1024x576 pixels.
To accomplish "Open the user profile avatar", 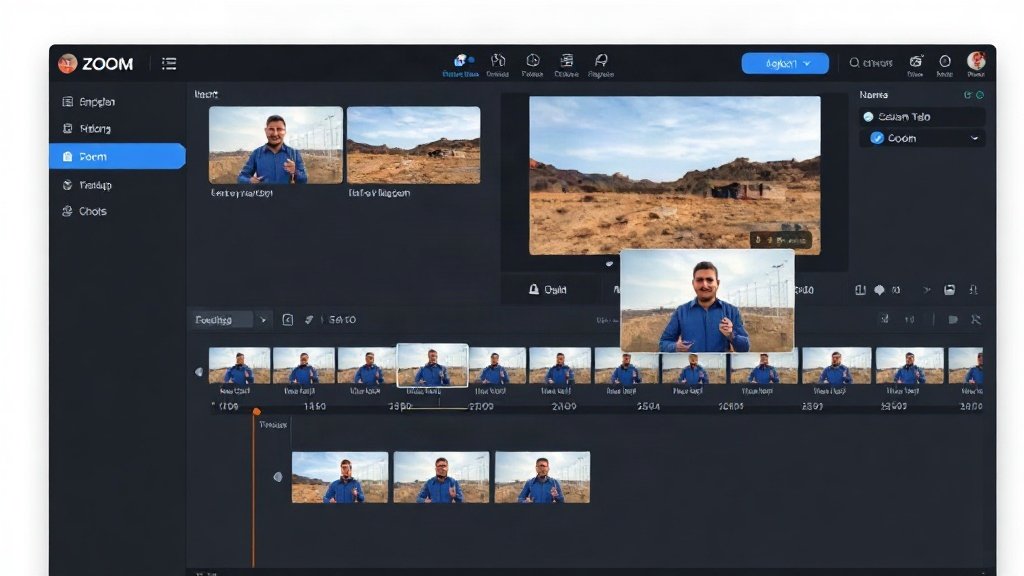I will click(976, 61).
